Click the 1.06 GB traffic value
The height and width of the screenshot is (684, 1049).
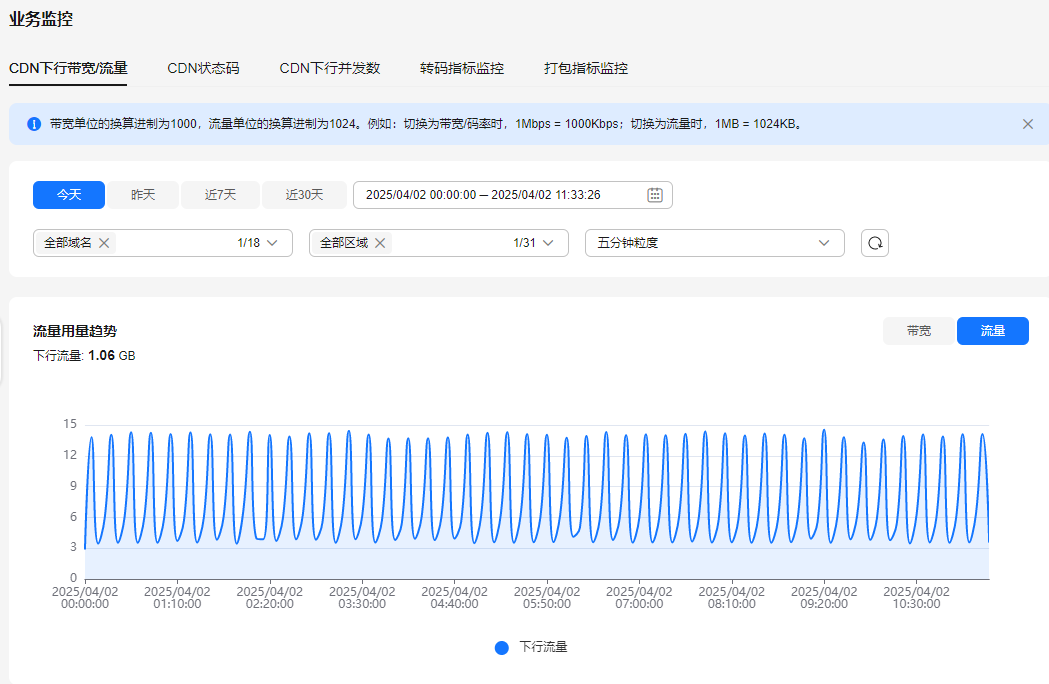pyautogui.click(x=112, y=355)
